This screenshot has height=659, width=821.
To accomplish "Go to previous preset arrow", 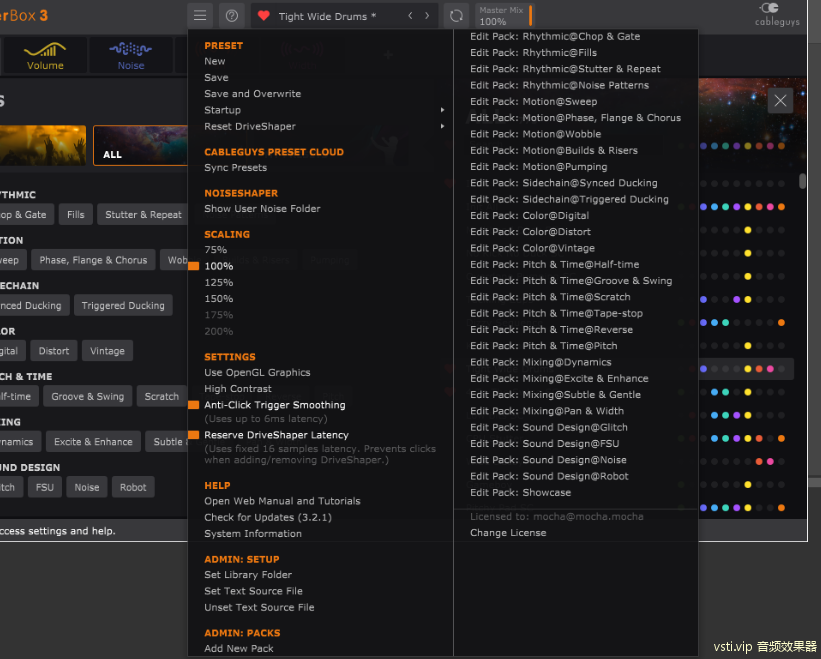I will (410, 16).
